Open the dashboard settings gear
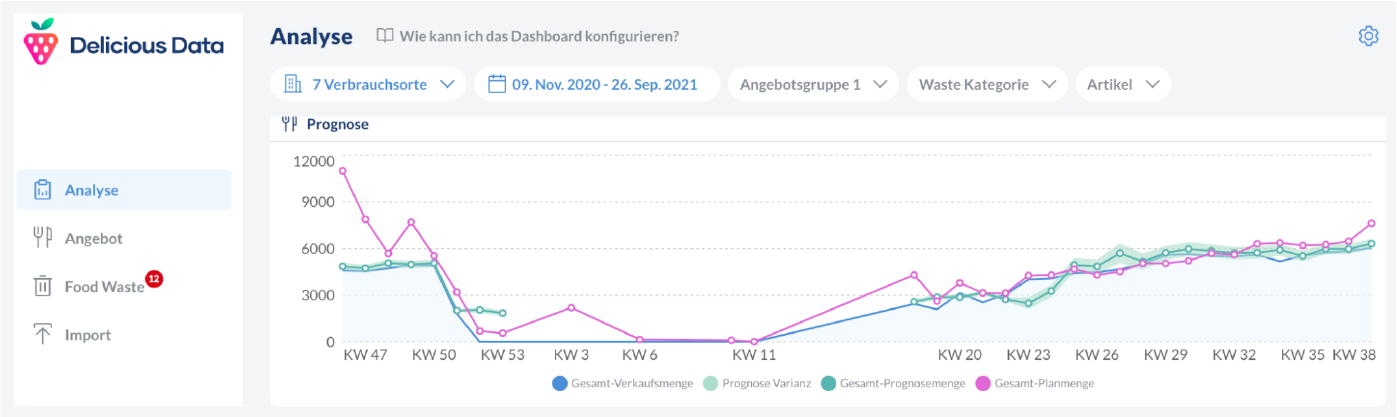The image size is (1397, 417). coord(1368,36)
